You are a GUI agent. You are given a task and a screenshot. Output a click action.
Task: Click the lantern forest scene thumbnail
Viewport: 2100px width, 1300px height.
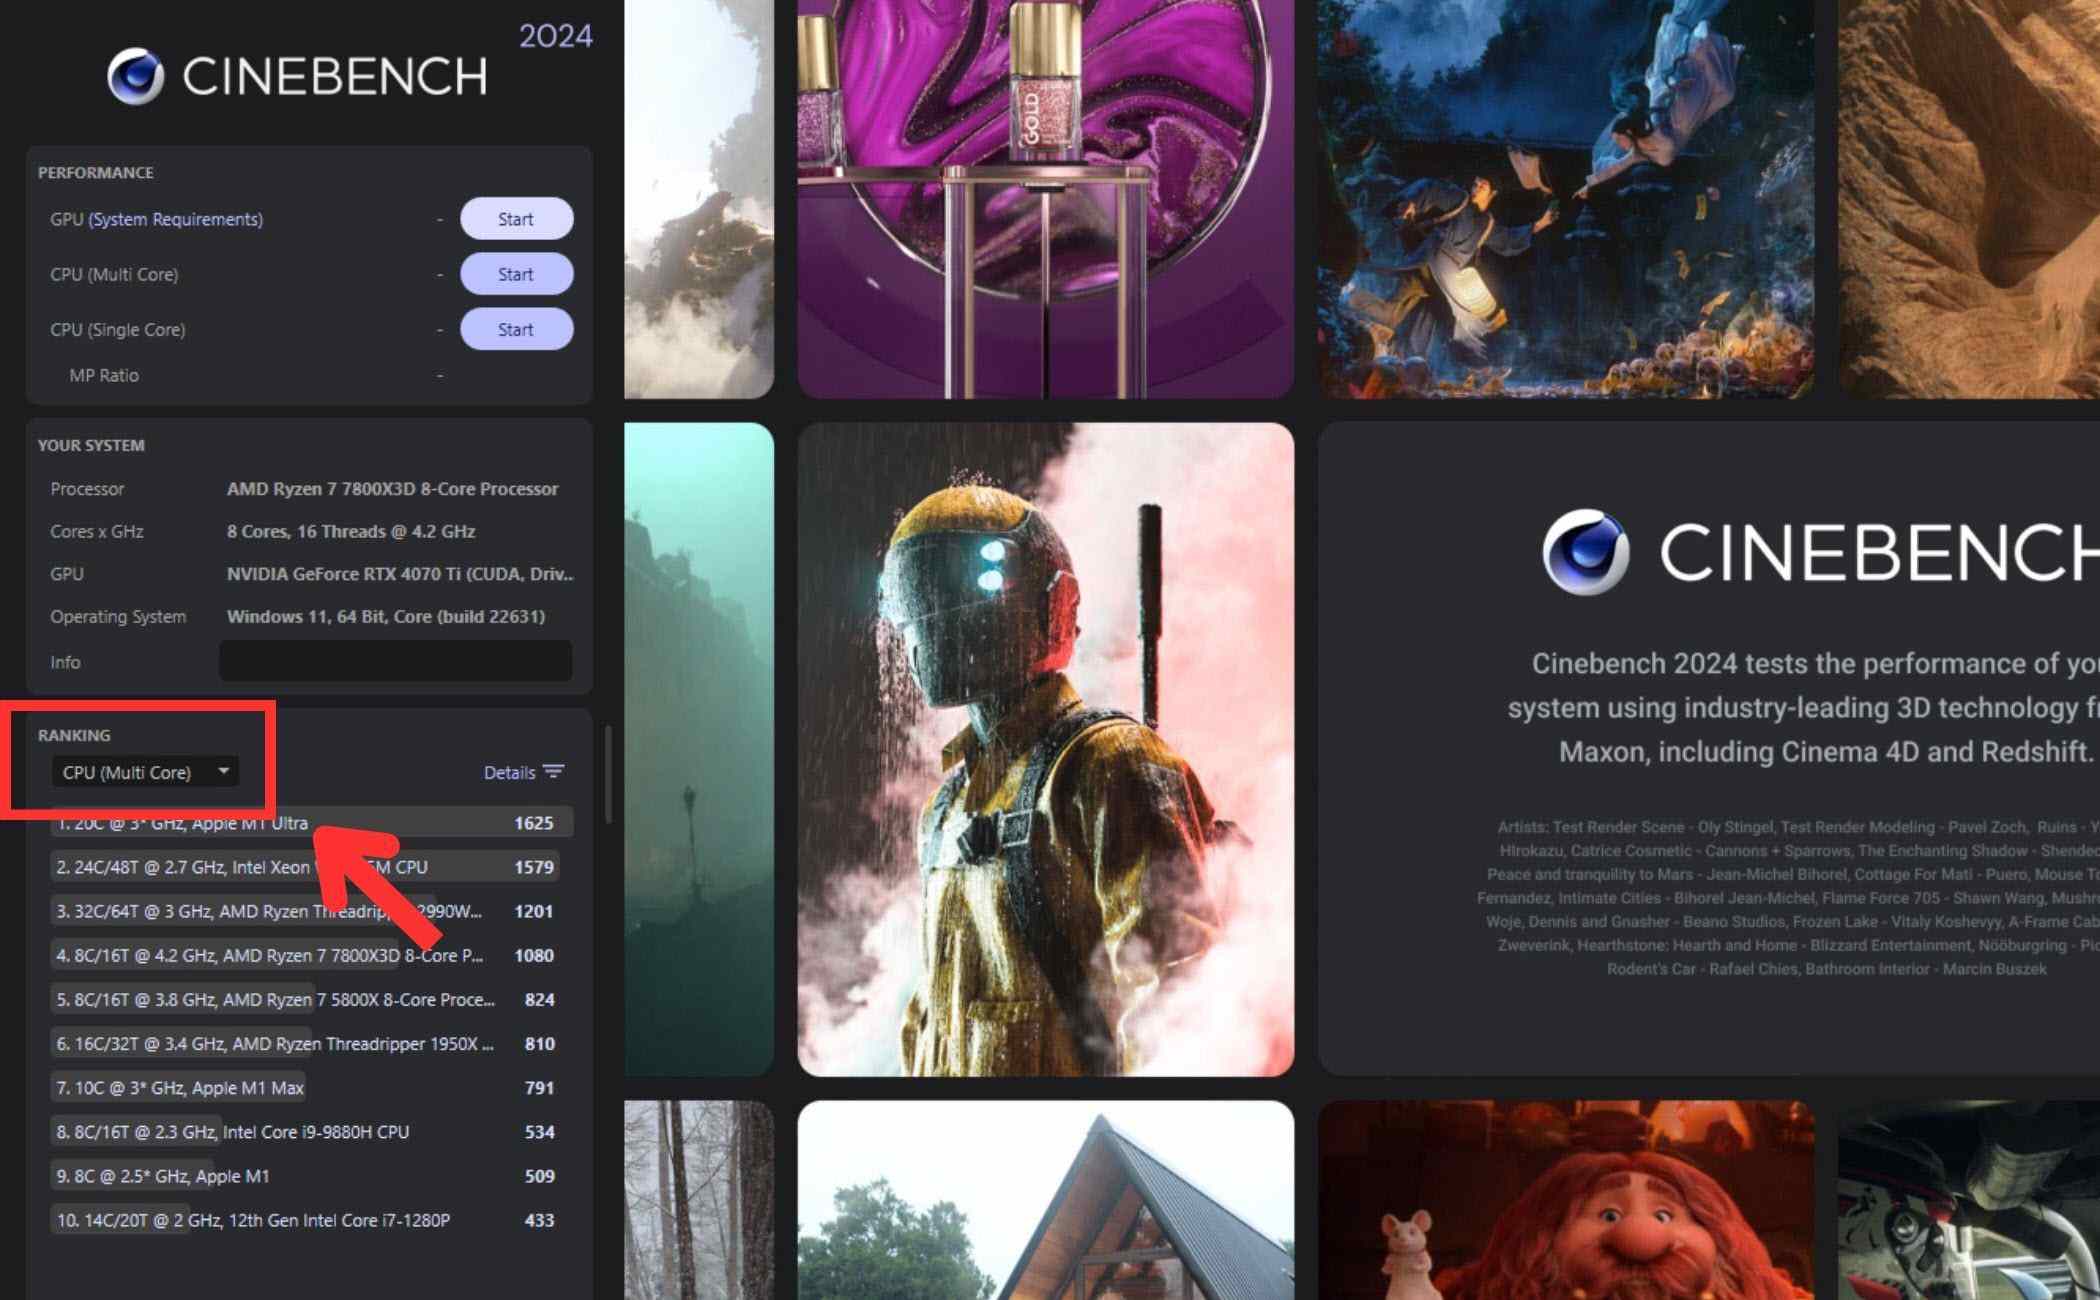pos(1565,195)
